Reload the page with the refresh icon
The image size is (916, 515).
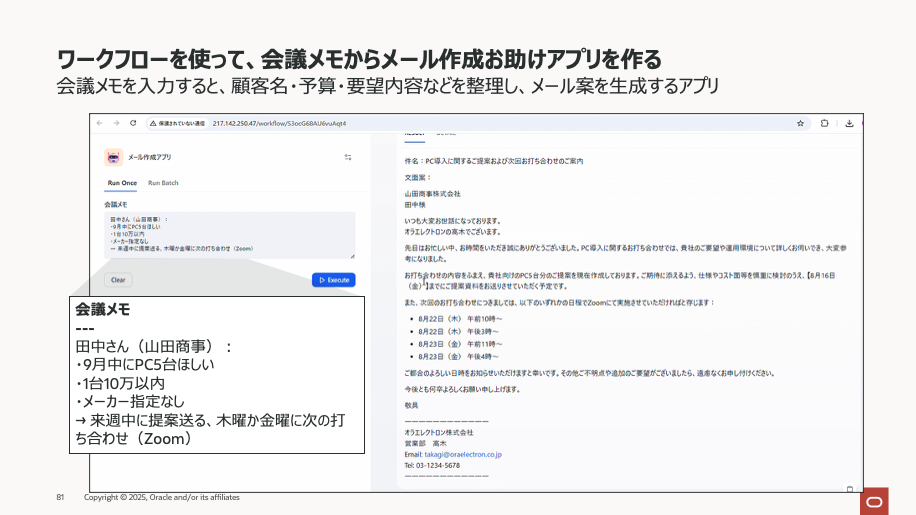point(133,123)
